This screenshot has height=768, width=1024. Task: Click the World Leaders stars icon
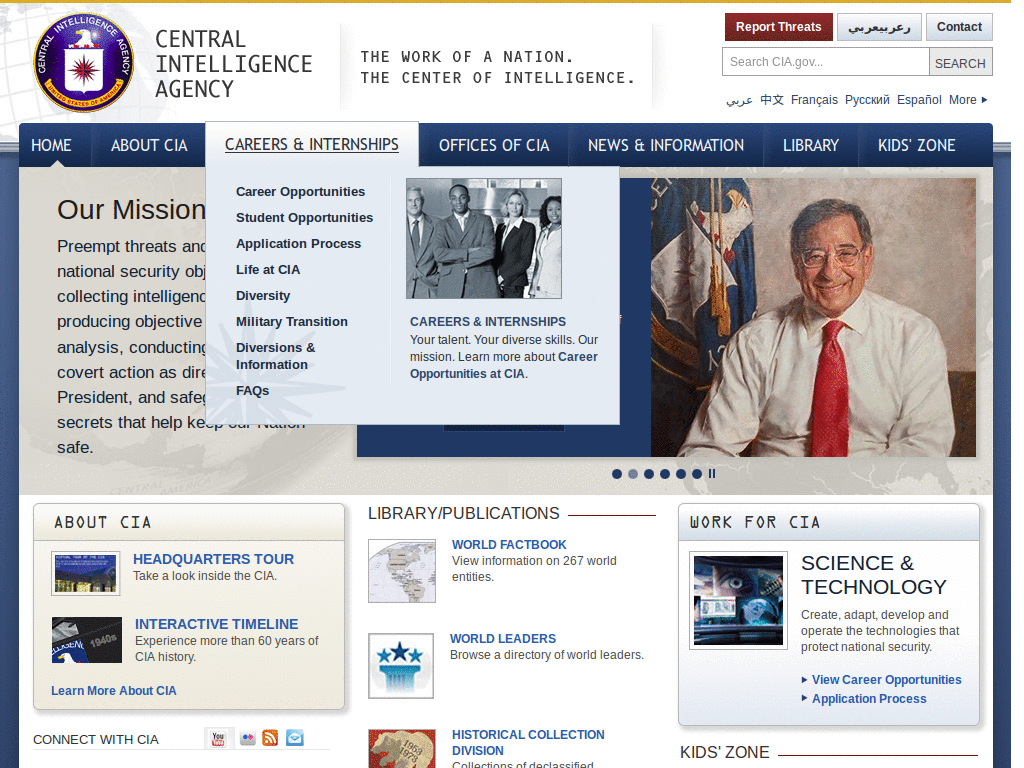pos(401,665)
